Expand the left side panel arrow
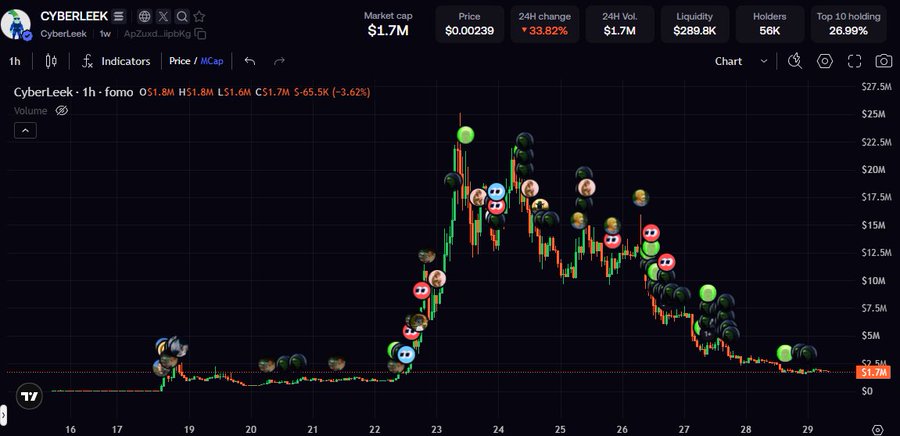Screen dimensions: 900x436 [x=3, y=414]
